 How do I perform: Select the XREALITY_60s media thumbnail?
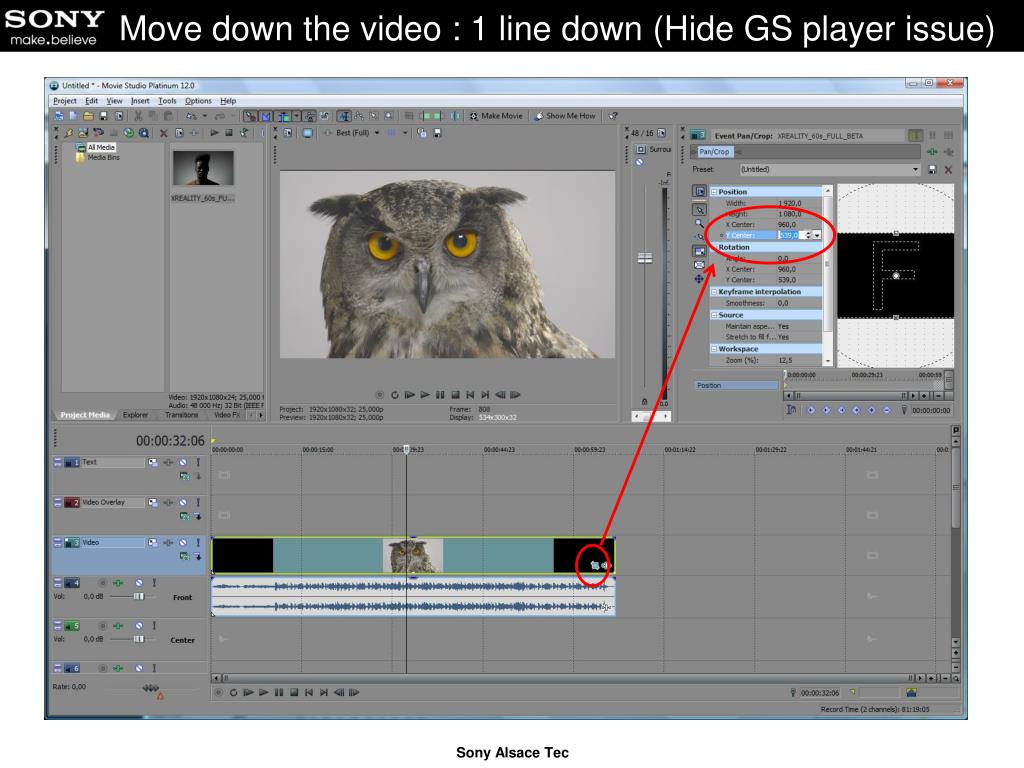203,168
